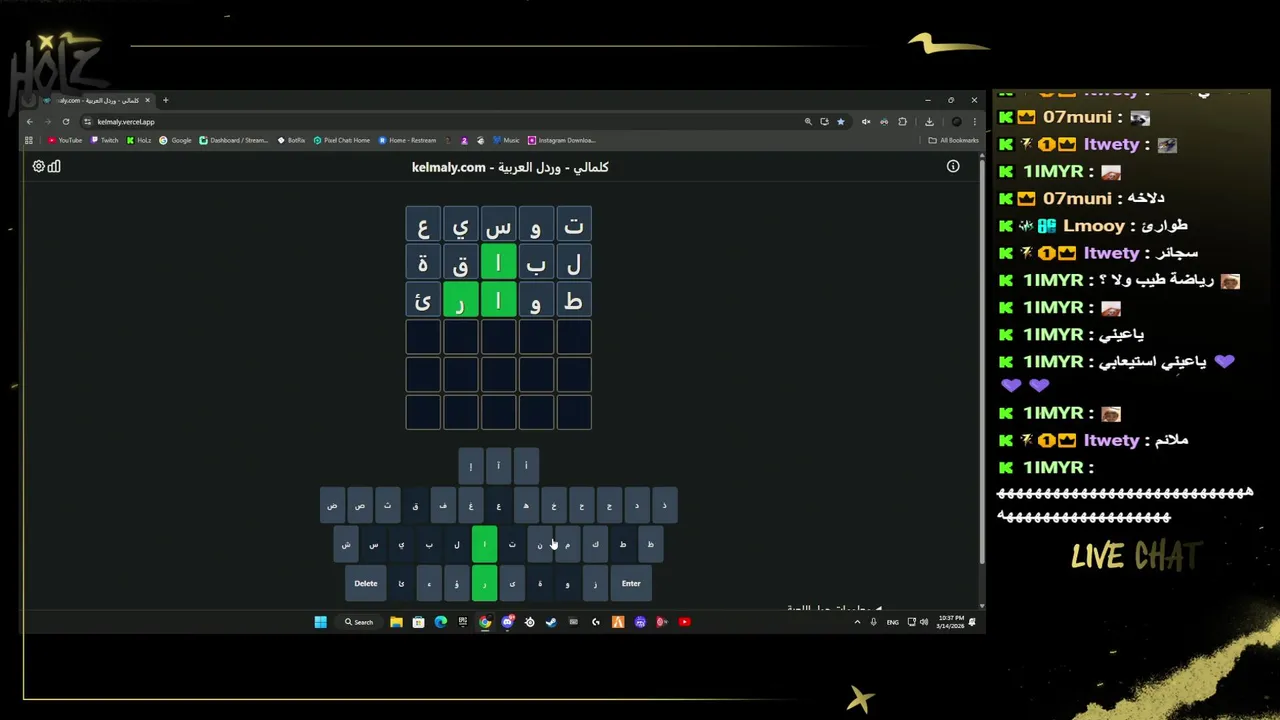
Task: Click the taskbar Search box
Action: click(359, 622)
